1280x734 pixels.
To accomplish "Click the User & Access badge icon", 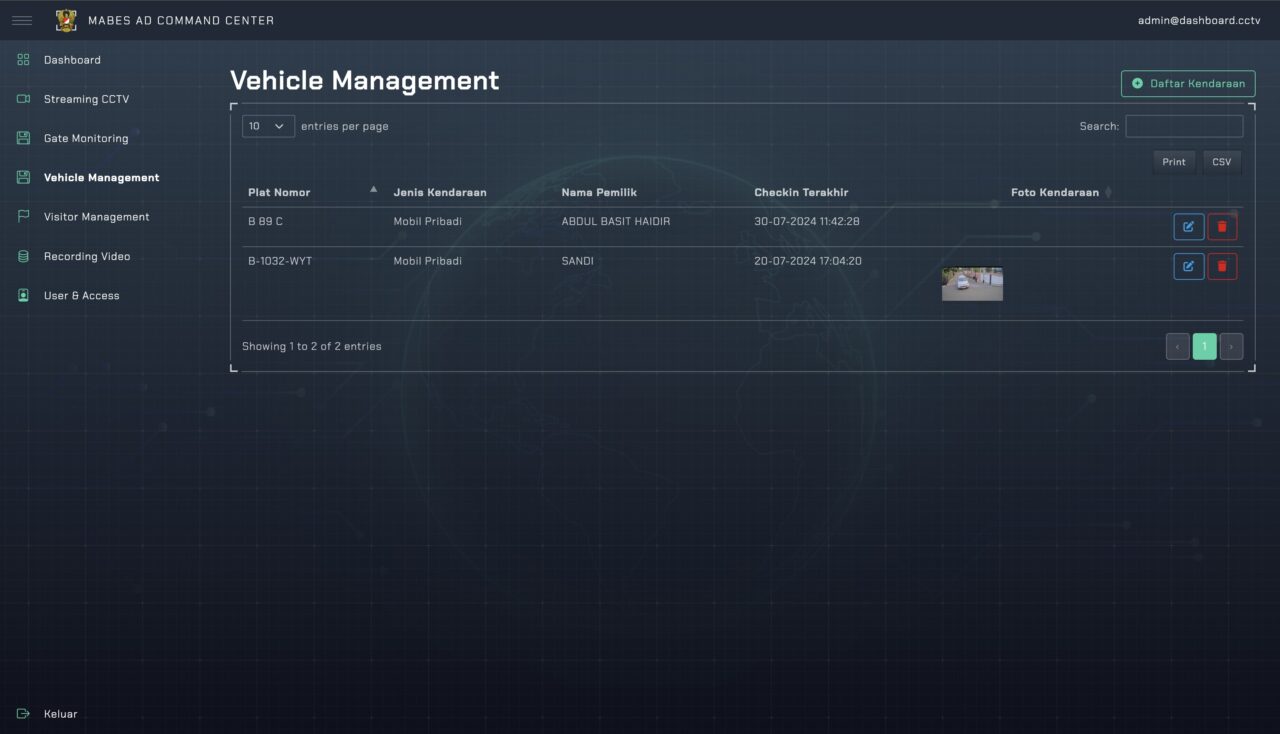I will (22, 295).
